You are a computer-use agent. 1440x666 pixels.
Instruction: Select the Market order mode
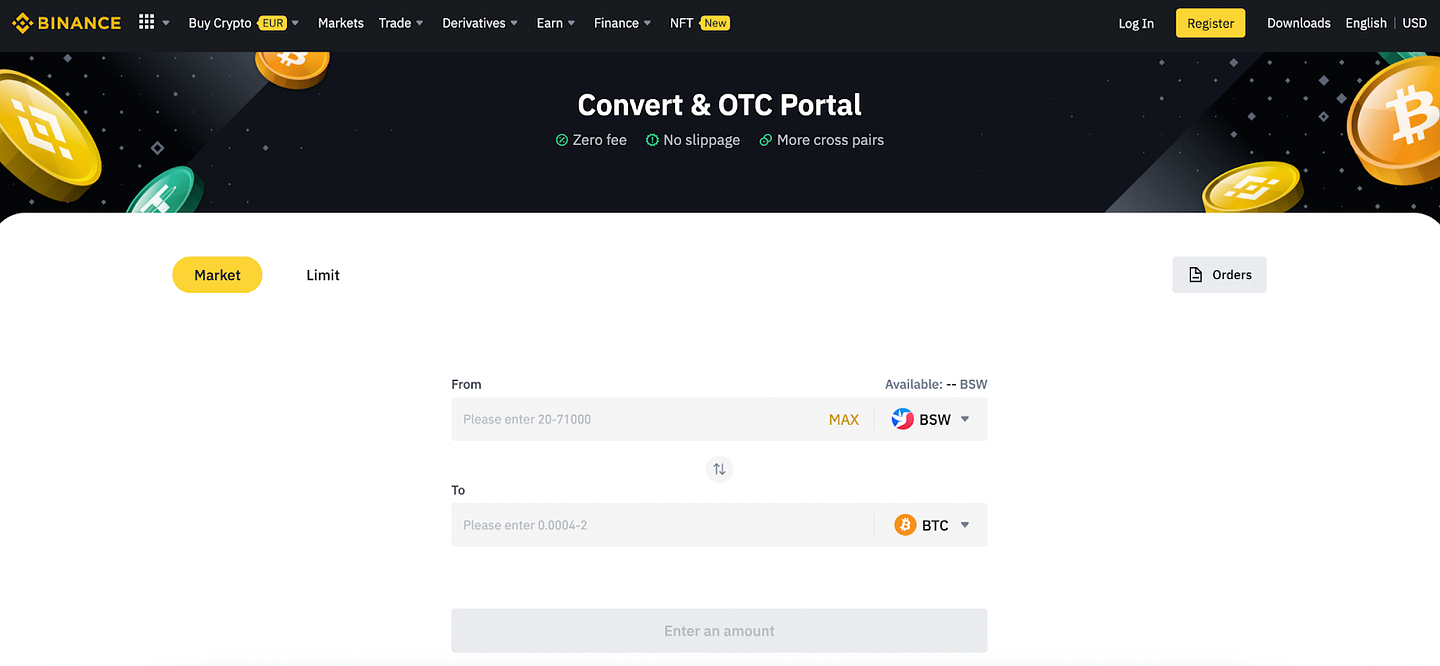pyautogui.click(x=217, y=275)
